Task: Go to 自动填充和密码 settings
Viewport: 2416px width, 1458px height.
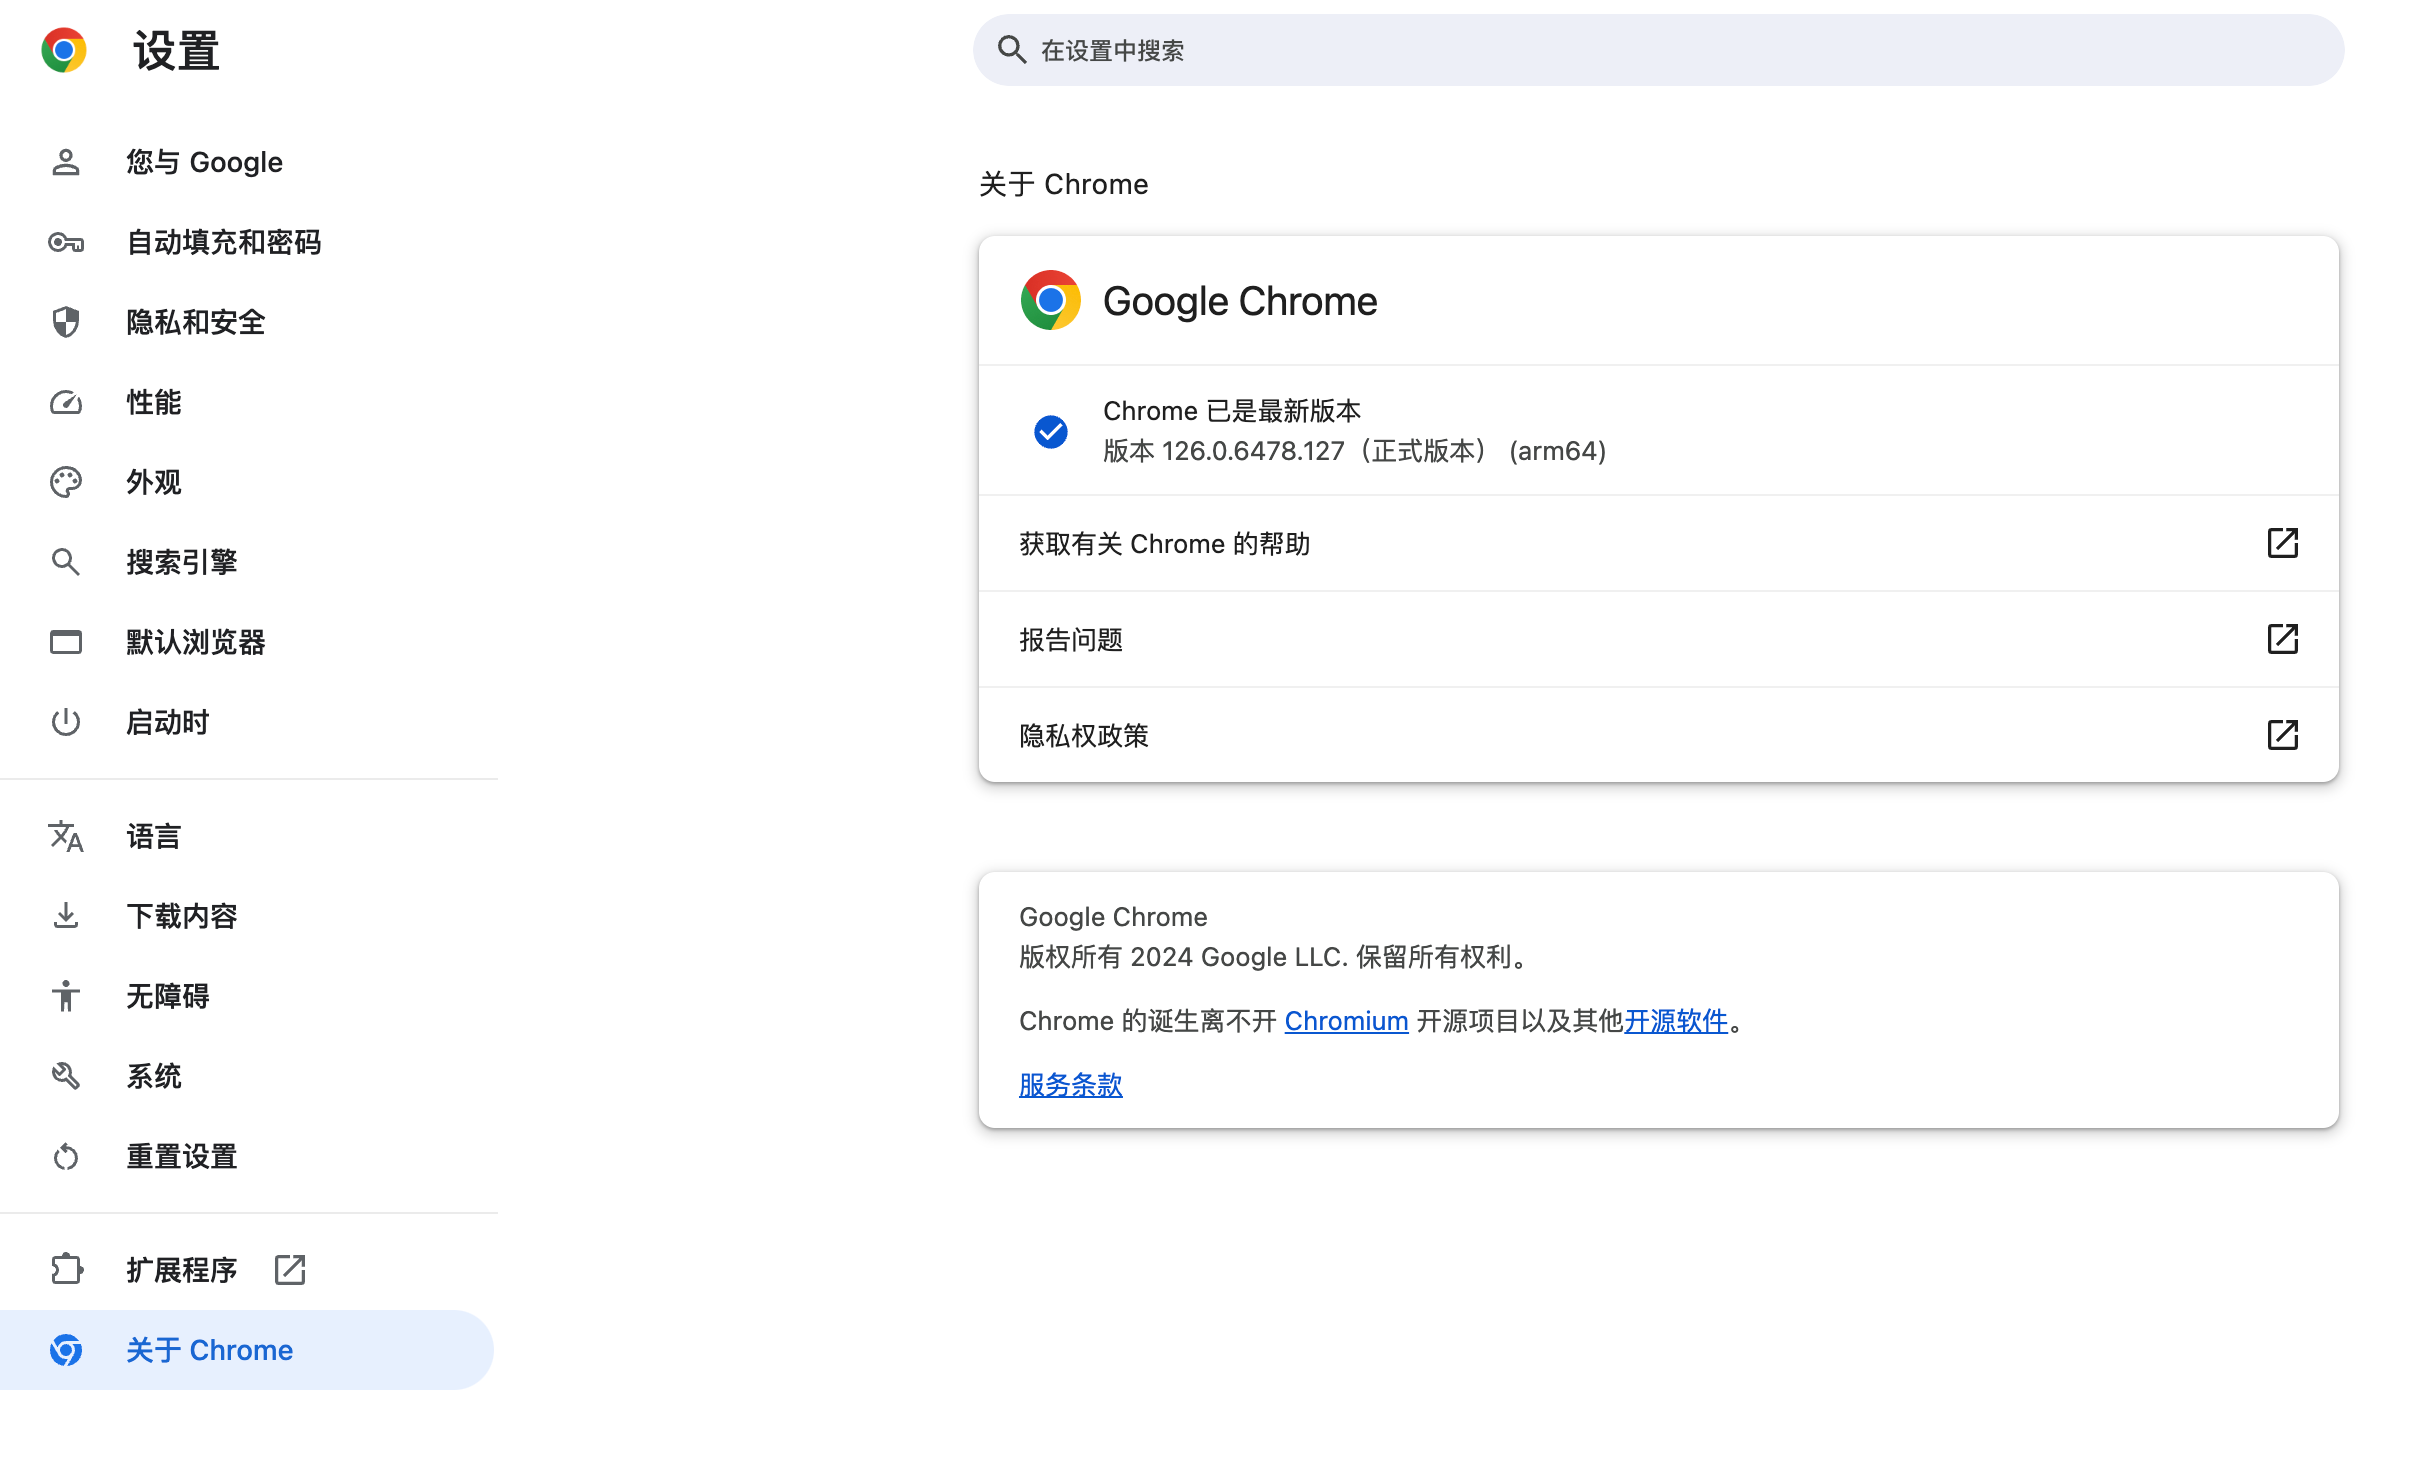Action: click(x=247, y=242)
